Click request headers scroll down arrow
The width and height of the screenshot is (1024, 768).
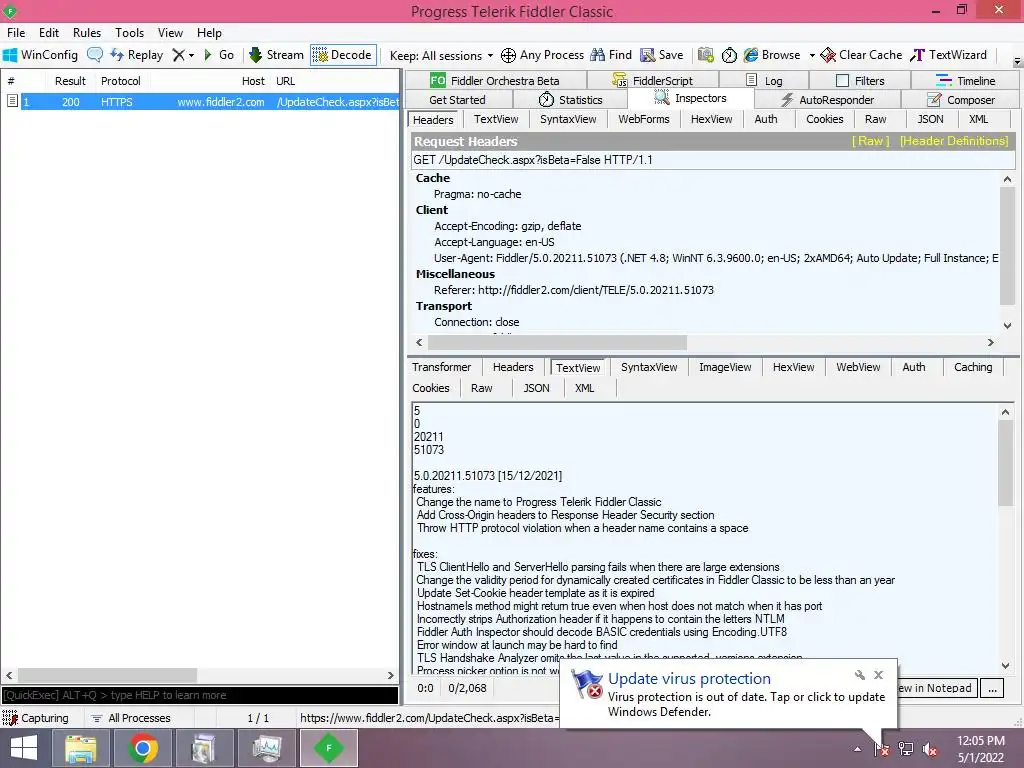coord(1007,325)
